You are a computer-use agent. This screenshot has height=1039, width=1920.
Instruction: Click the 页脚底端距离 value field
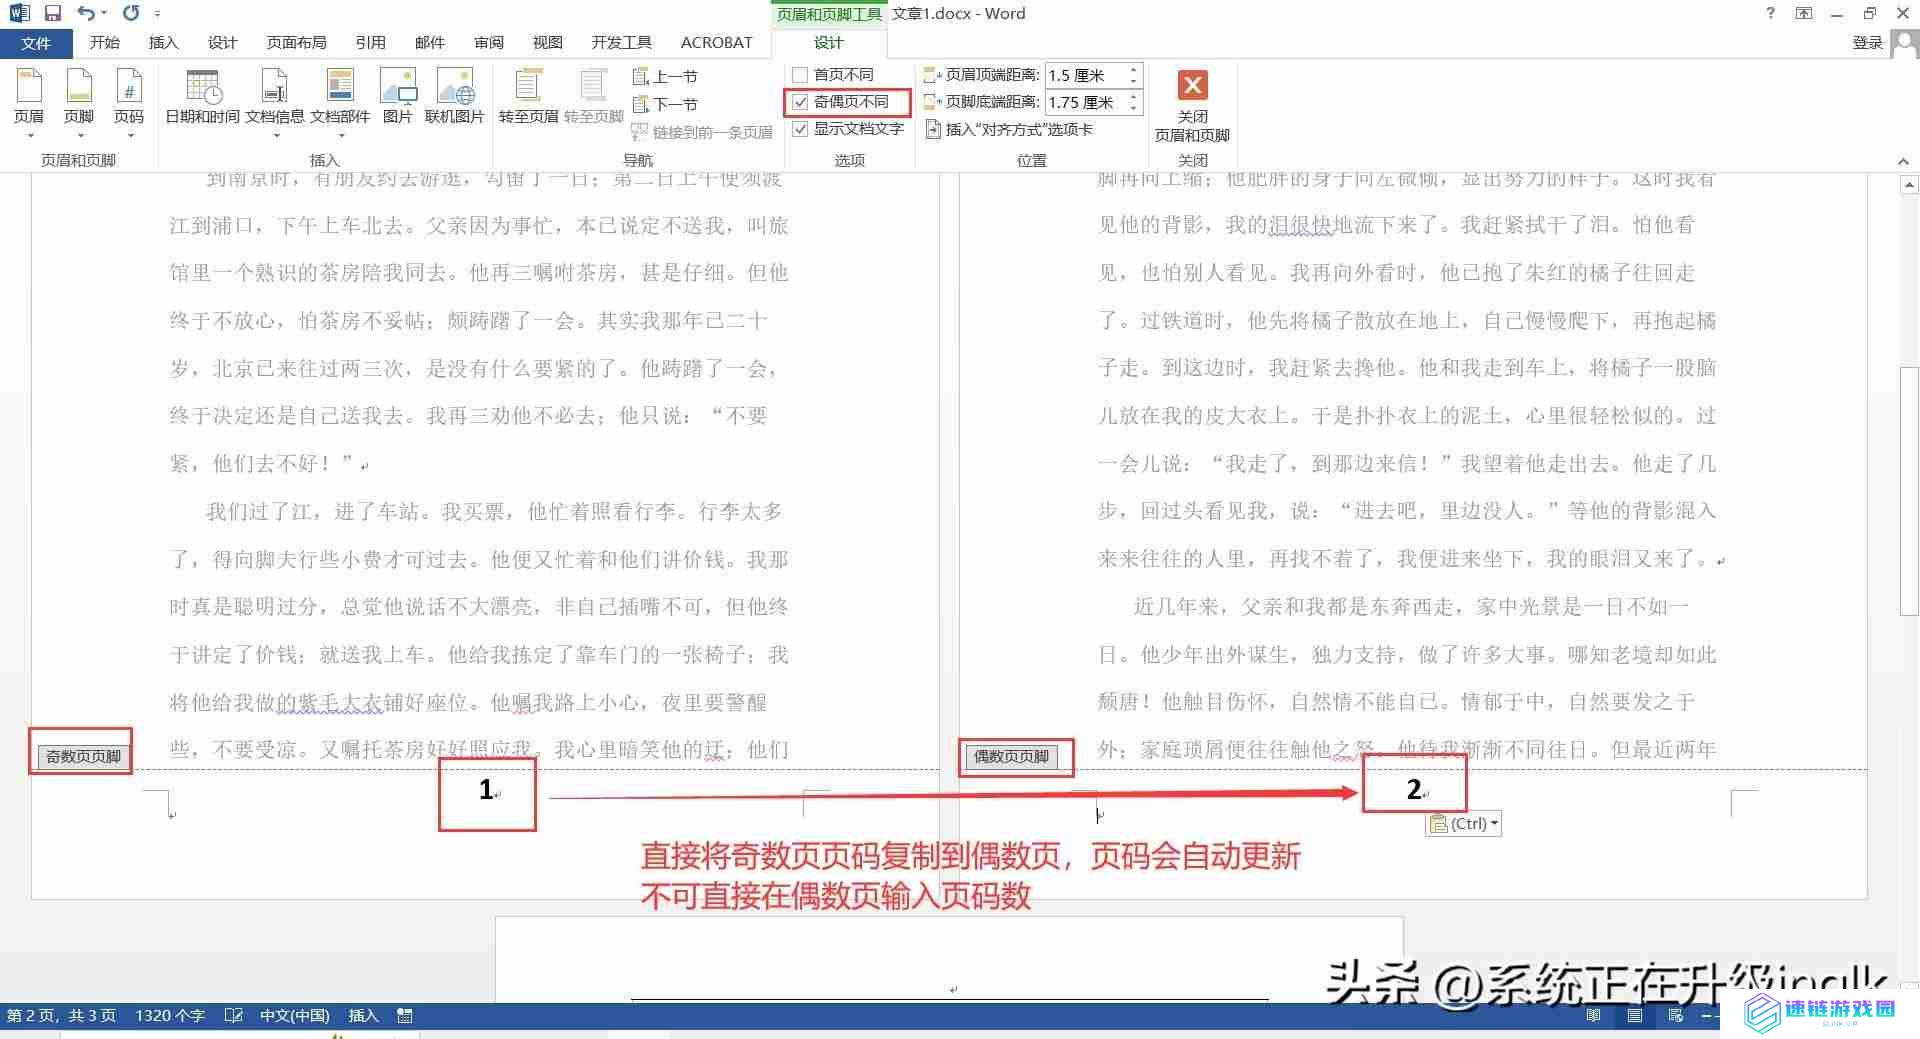tap(1085, 103)
